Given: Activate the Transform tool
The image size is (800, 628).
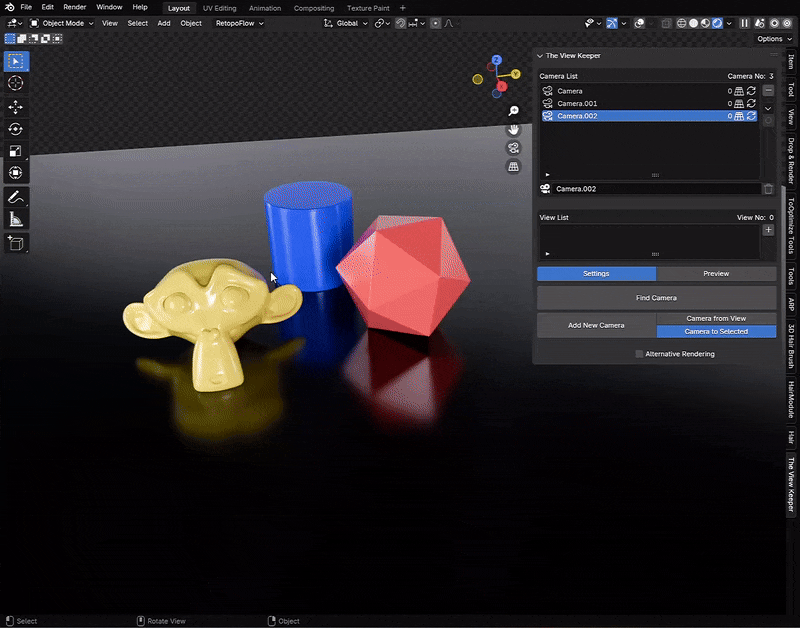Looking at the screenshot, I should pos(16,173).
